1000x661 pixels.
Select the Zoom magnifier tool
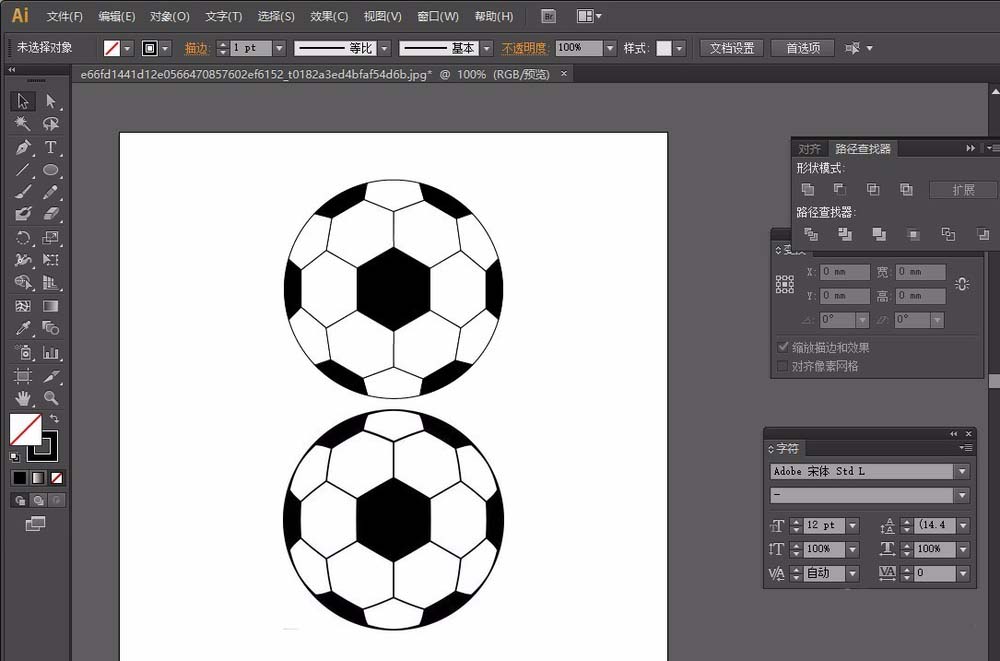click(50, 399)
